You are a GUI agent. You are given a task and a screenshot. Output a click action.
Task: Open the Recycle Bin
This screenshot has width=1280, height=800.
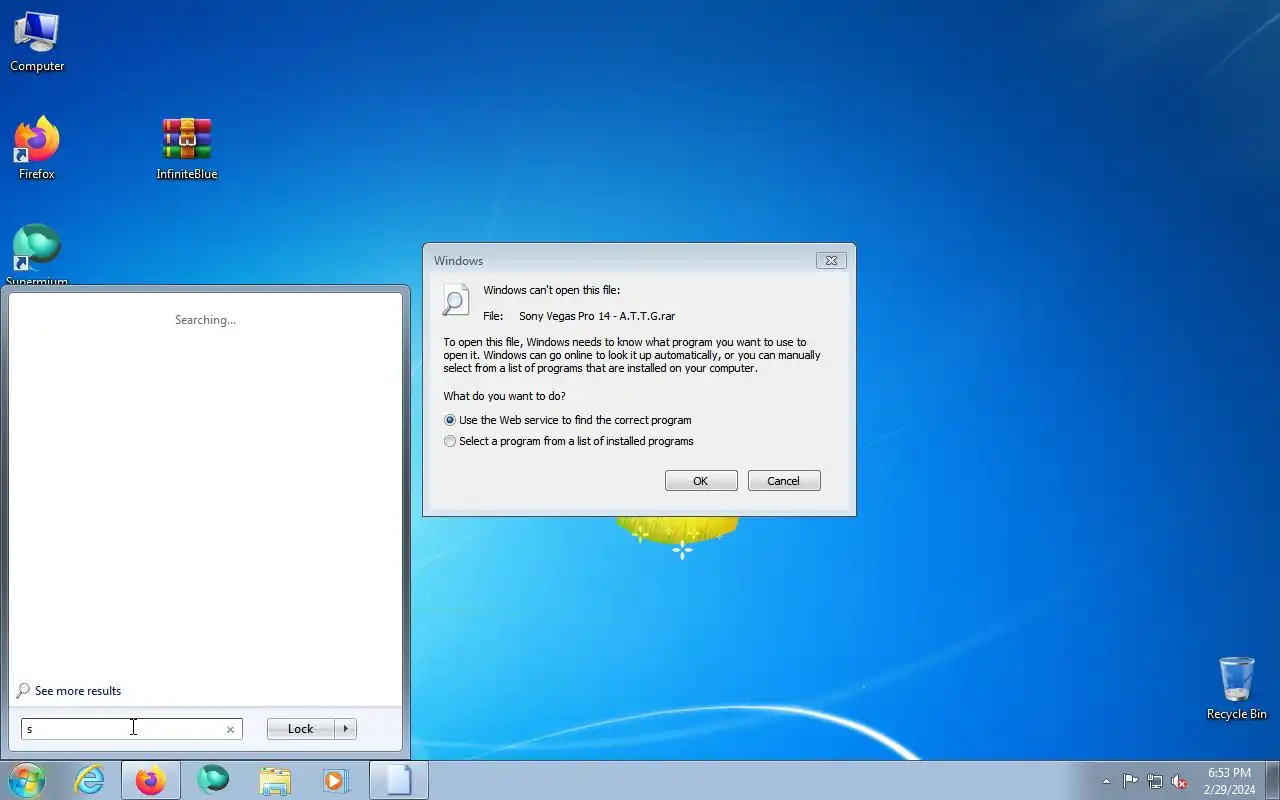1236,688
